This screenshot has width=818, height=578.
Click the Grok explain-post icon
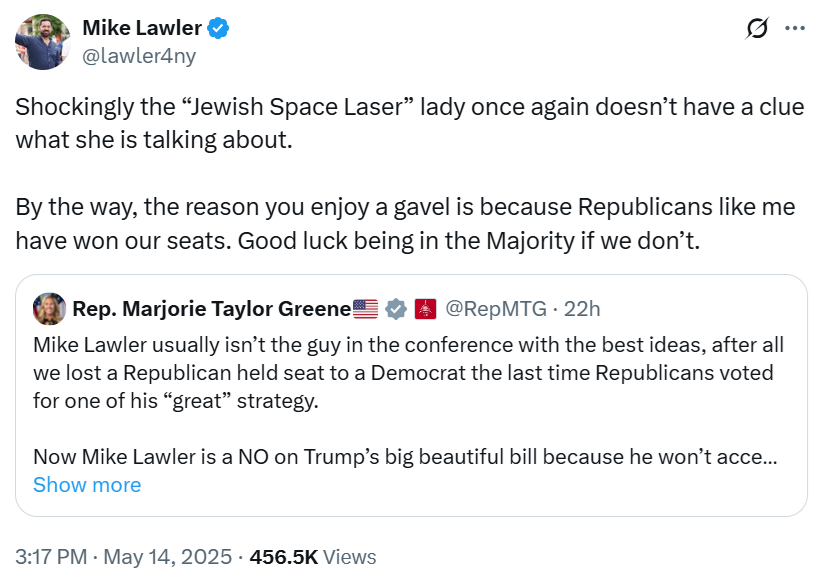[x=757, y=29]
